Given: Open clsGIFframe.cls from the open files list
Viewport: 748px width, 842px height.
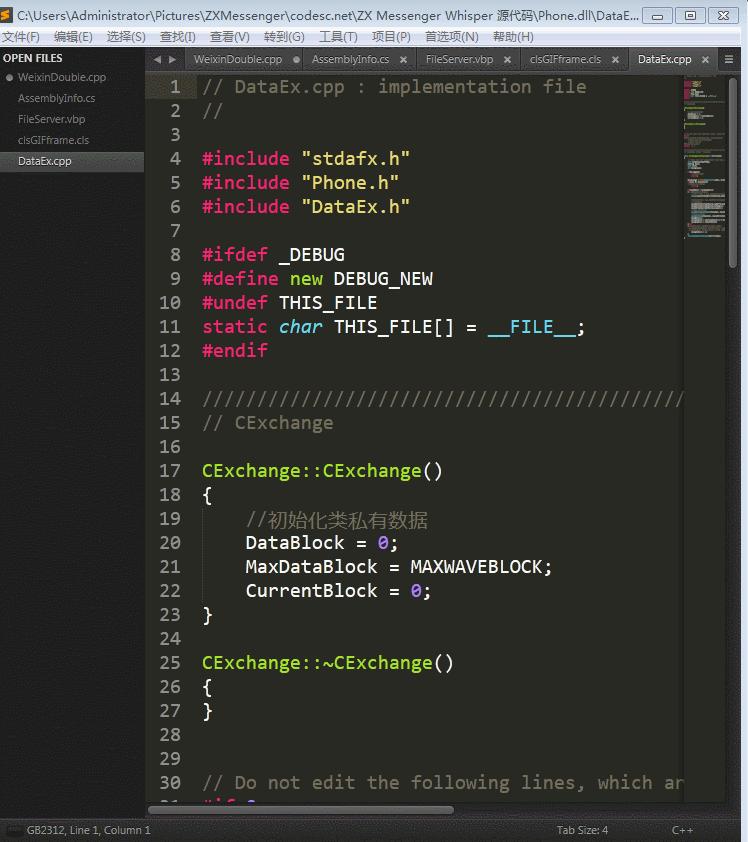Looking at the screenshot, I should pyautogui.click(x=53, y=140).
